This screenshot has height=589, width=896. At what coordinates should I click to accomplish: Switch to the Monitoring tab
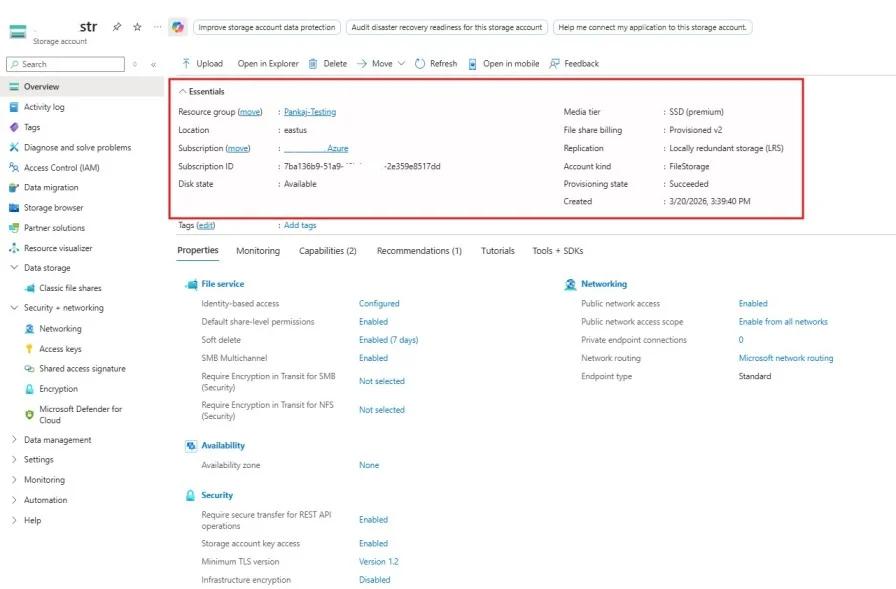pos(258,251)
